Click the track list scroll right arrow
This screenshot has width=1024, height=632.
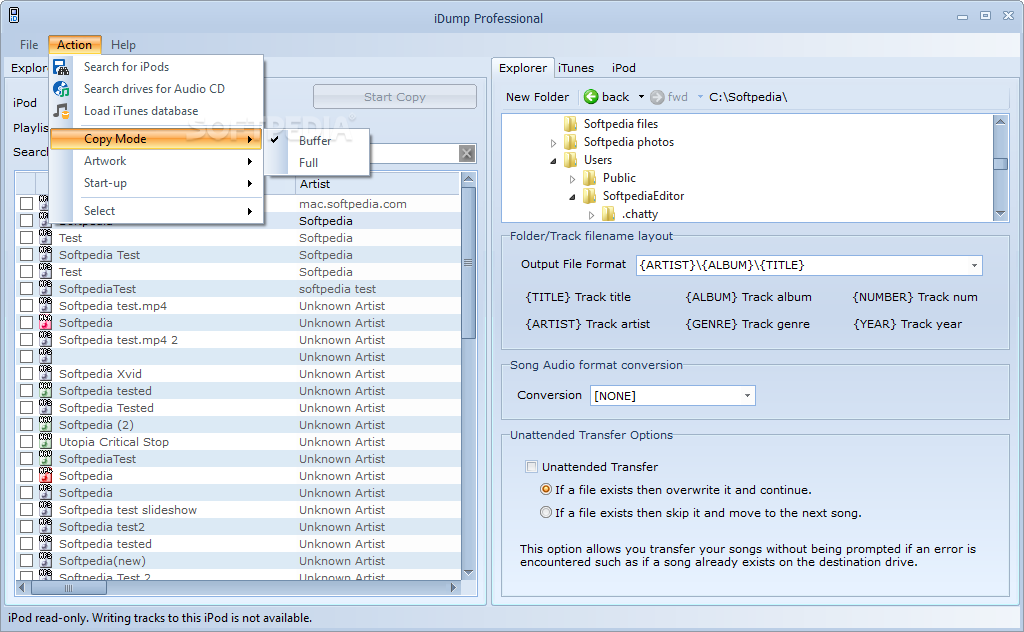coord(453,588)
